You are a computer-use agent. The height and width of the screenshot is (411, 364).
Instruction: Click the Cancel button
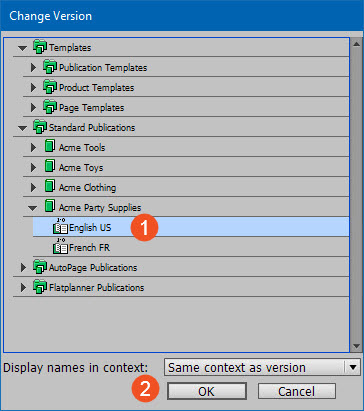tap(297, 391)
